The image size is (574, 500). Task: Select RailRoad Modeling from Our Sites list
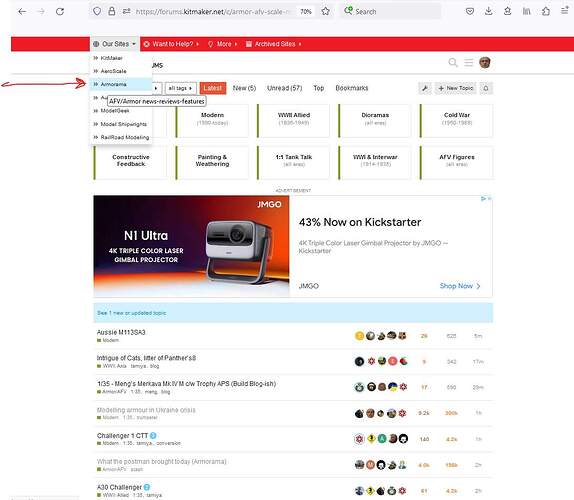click(124, 137)
